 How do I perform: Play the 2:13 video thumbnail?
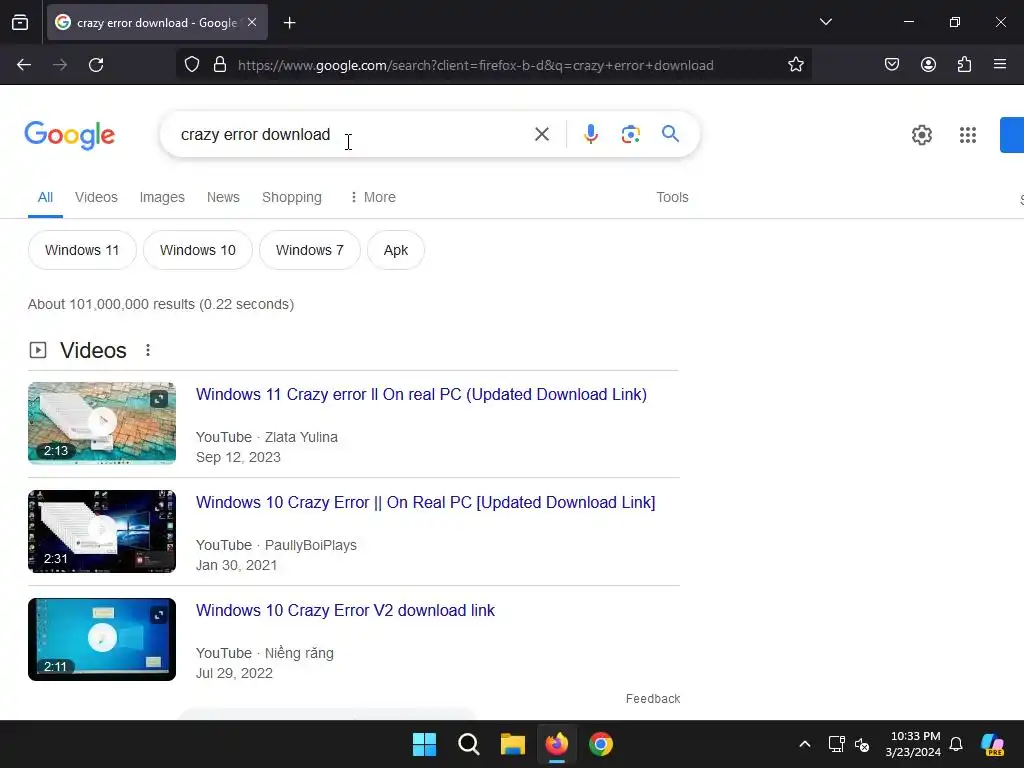point(102,423)
